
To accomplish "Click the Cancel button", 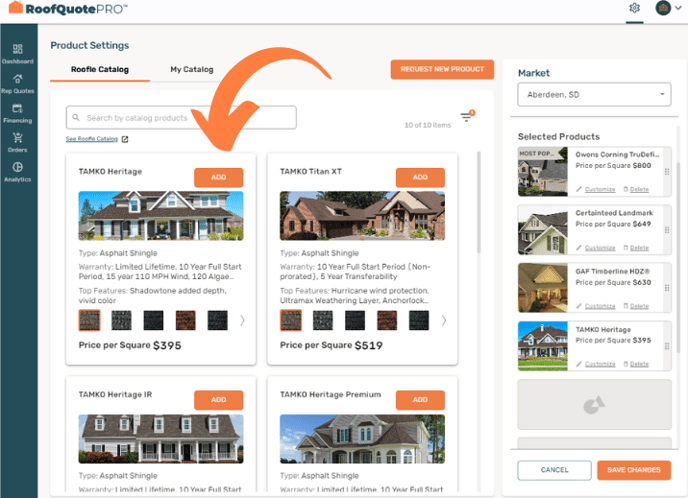I will 555,470.
